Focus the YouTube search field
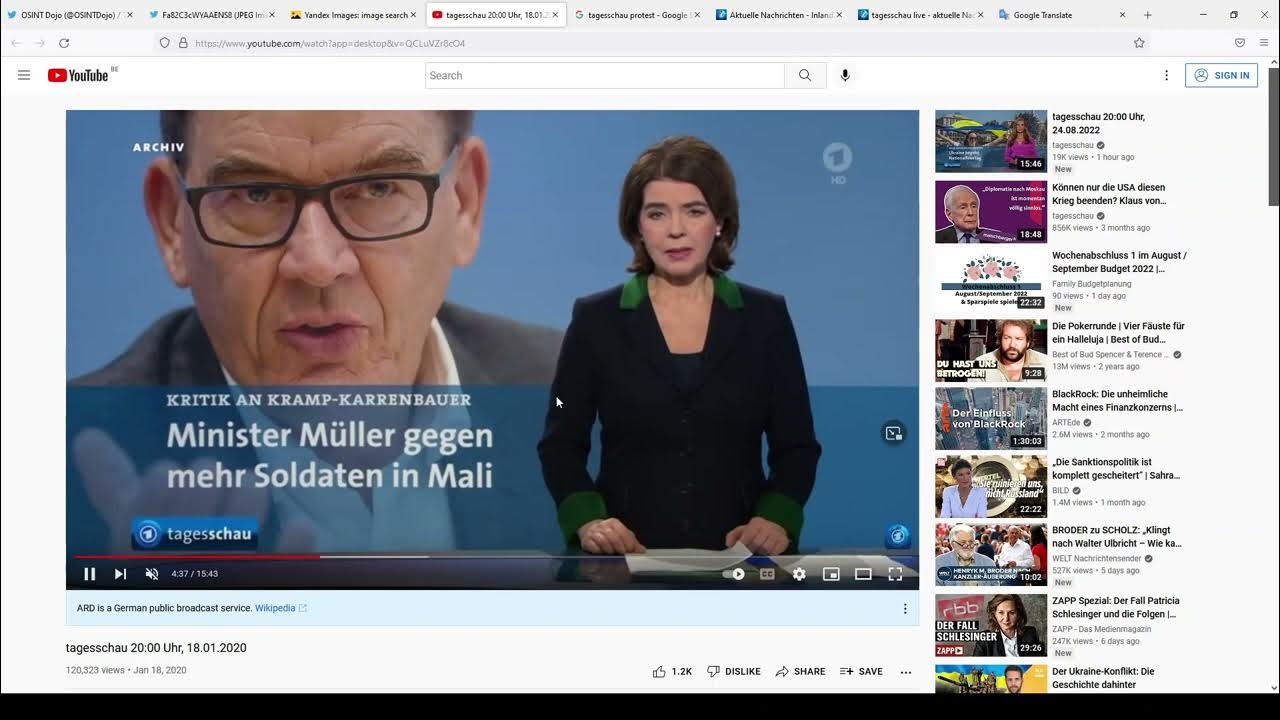 (x=605, y=75)
